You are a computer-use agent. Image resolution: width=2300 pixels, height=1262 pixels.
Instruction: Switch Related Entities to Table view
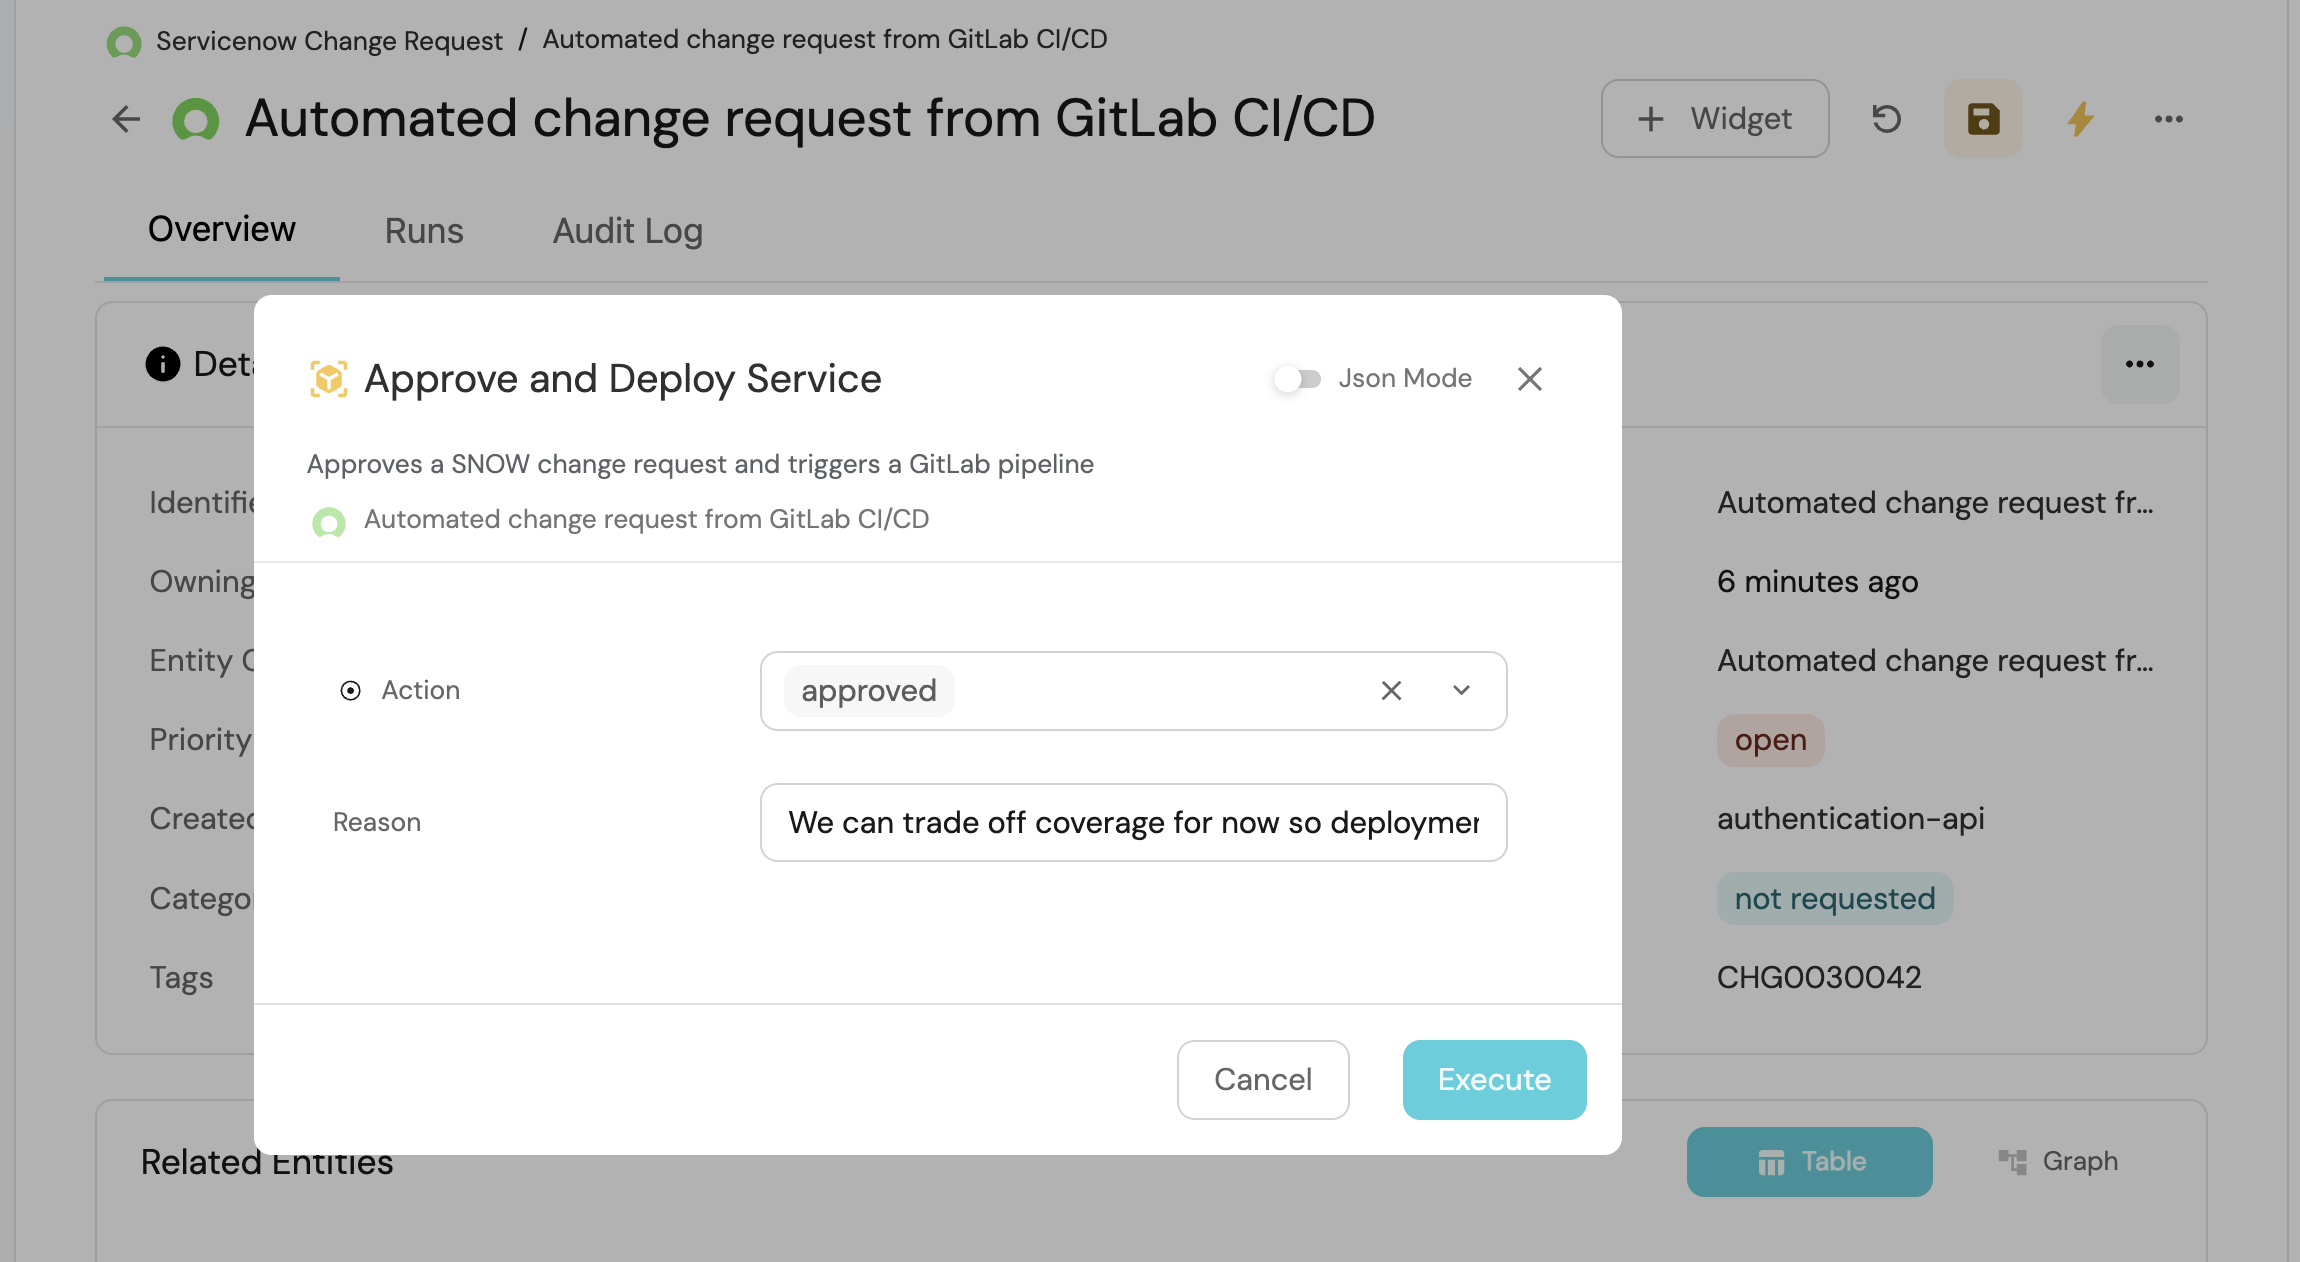point(1809,1161)
